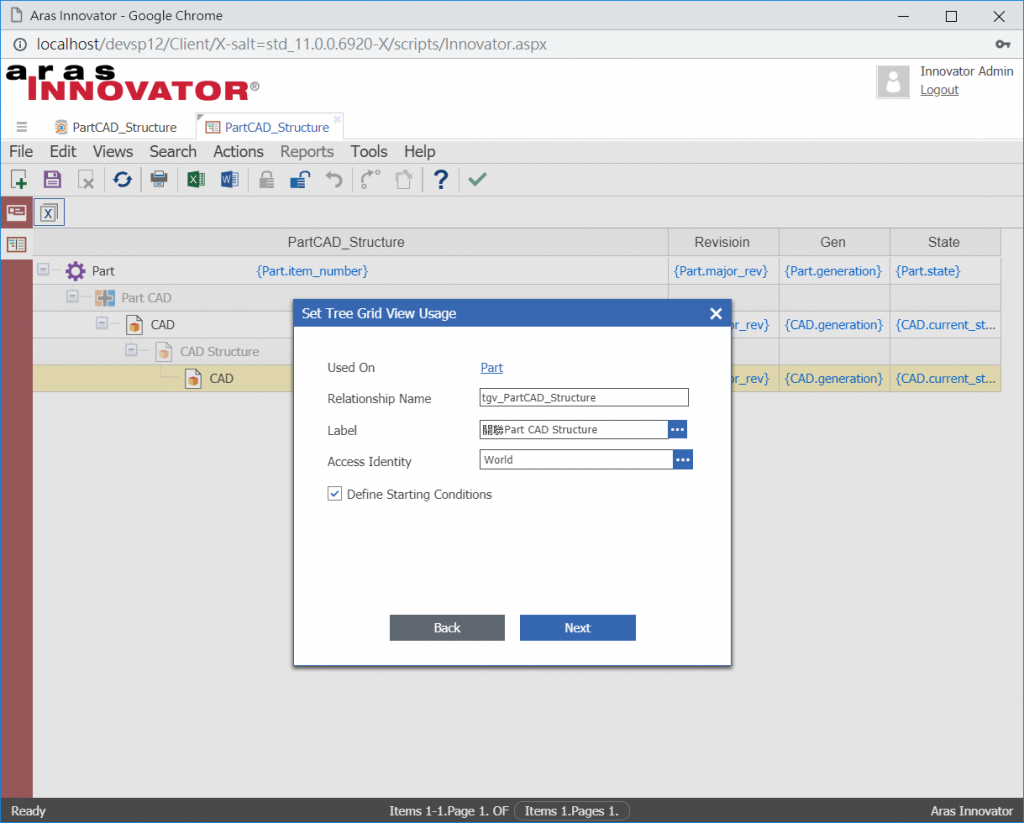
Task: Click the Print icon
Action: 159,178
